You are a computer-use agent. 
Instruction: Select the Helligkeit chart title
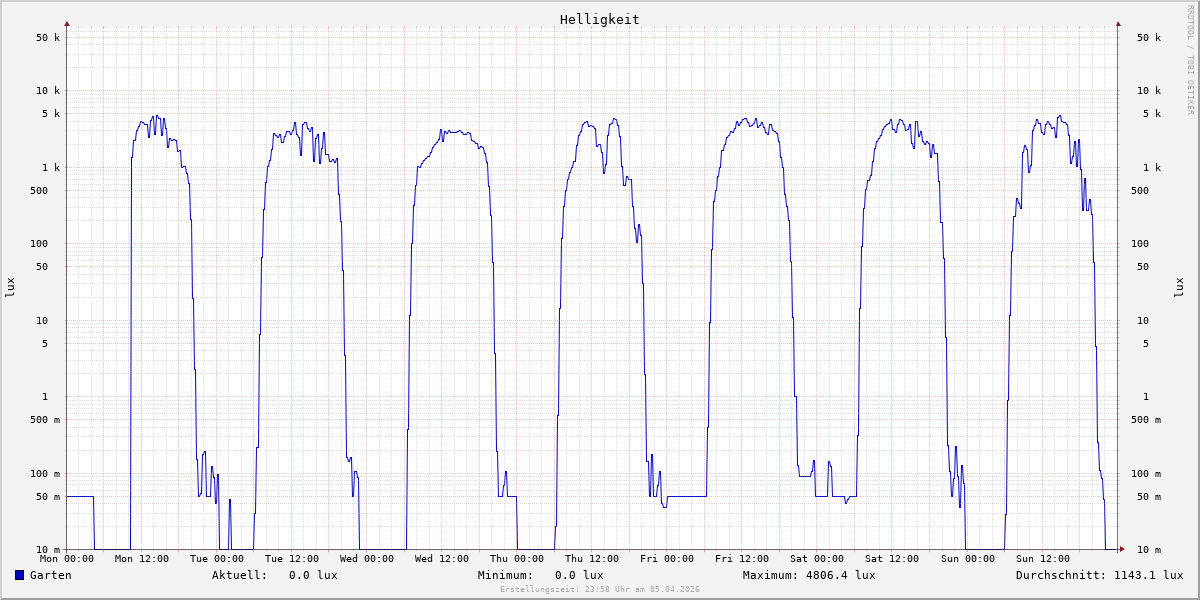[x=599, y=19]
